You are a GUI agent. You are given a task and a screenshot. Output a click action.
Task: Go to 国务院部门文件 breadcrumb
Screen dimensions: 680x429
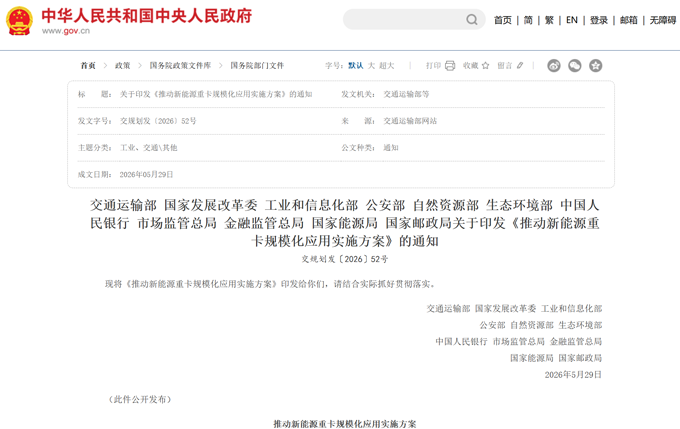pos(257,65)
